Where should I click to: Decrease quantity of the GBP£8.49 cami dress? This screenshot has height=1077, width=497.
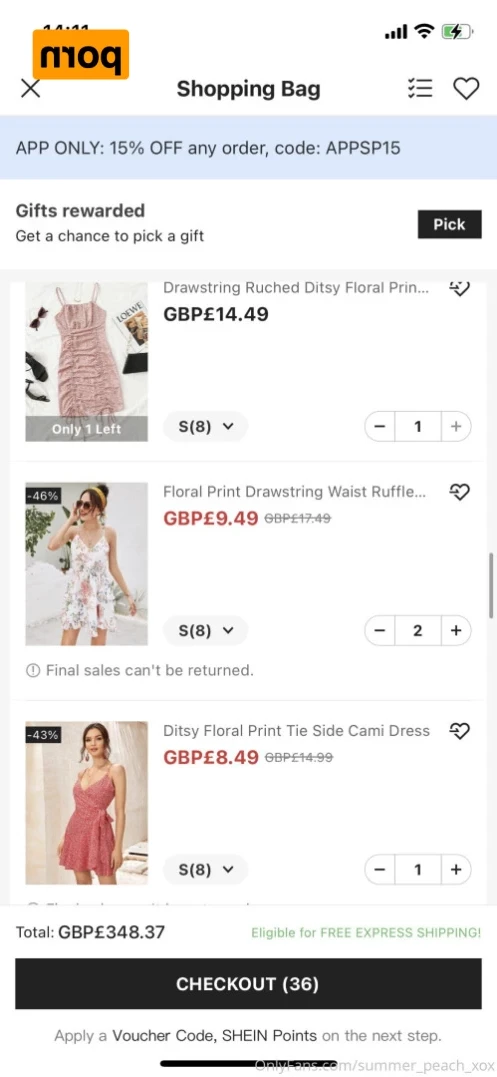[x=380, y=870]
